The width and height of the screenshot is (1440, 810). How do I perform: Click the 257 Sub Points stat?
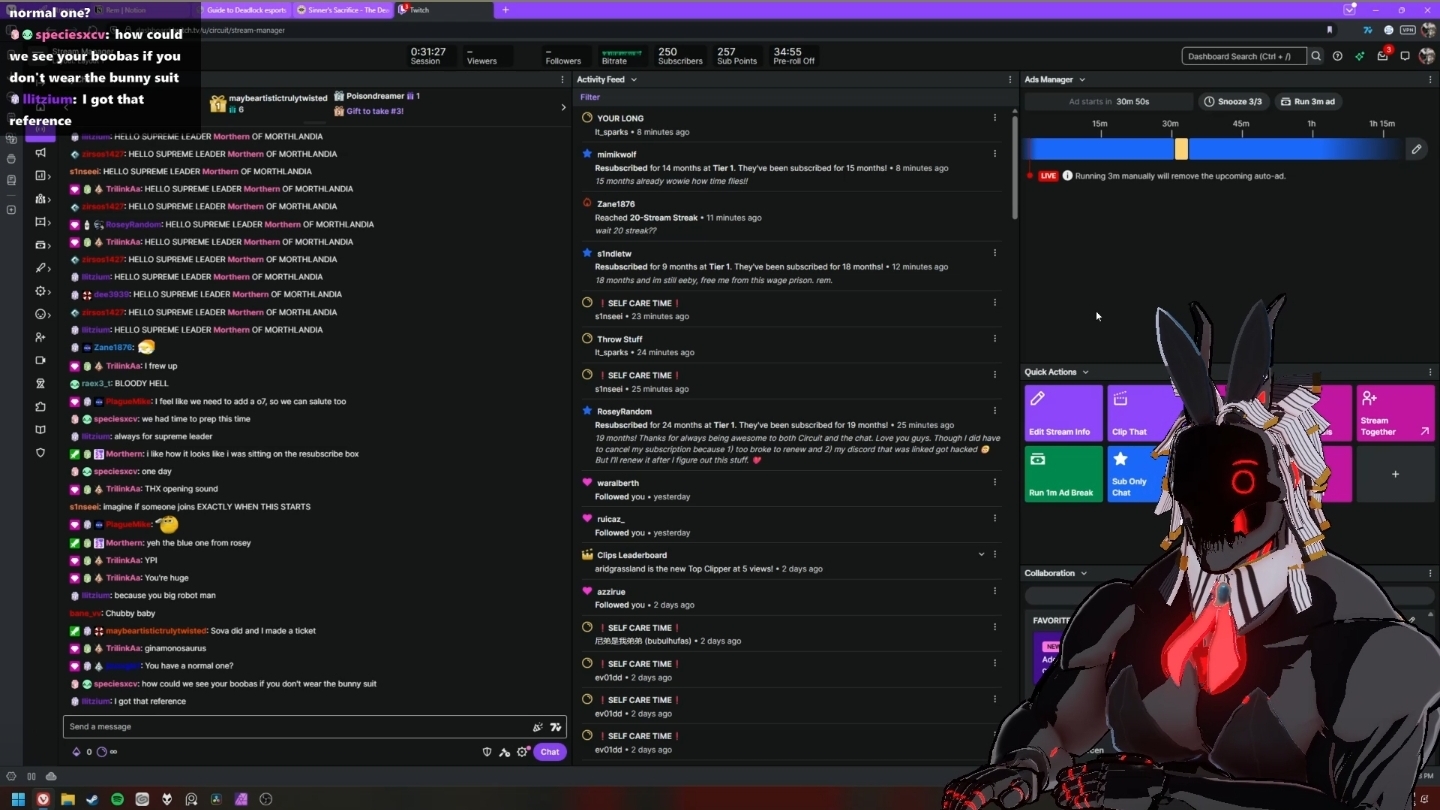[737, 56]
